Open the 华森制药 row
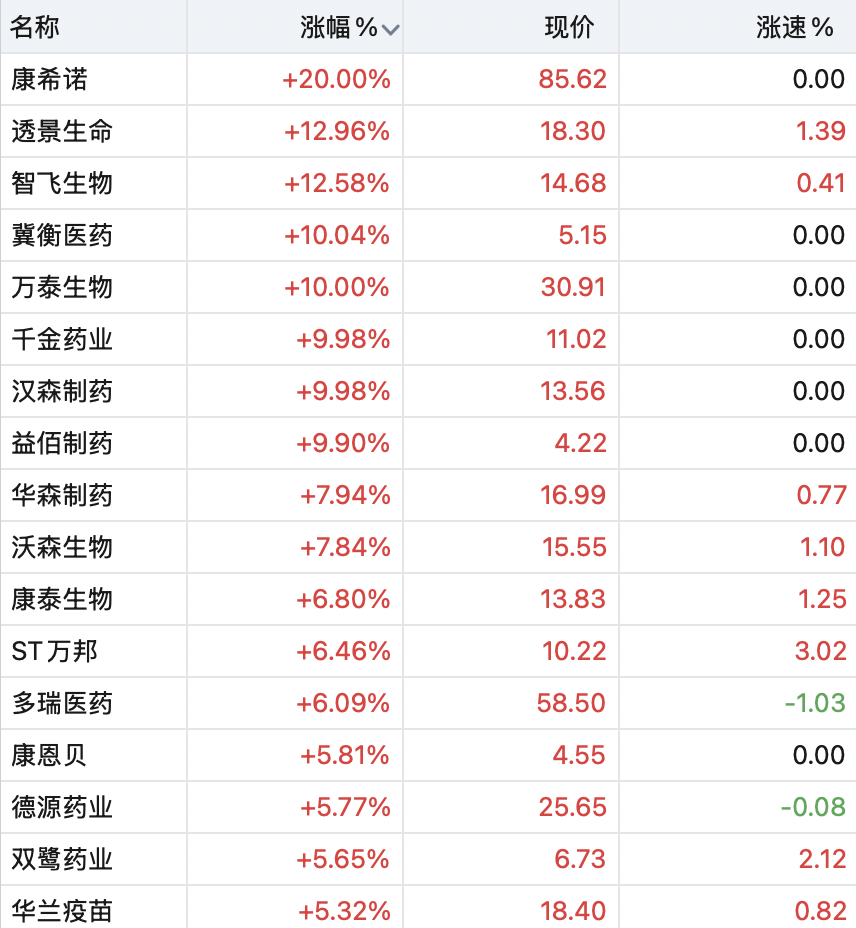Image resolution: width=856 pixels, height=928 pixels. click(428, 495)
